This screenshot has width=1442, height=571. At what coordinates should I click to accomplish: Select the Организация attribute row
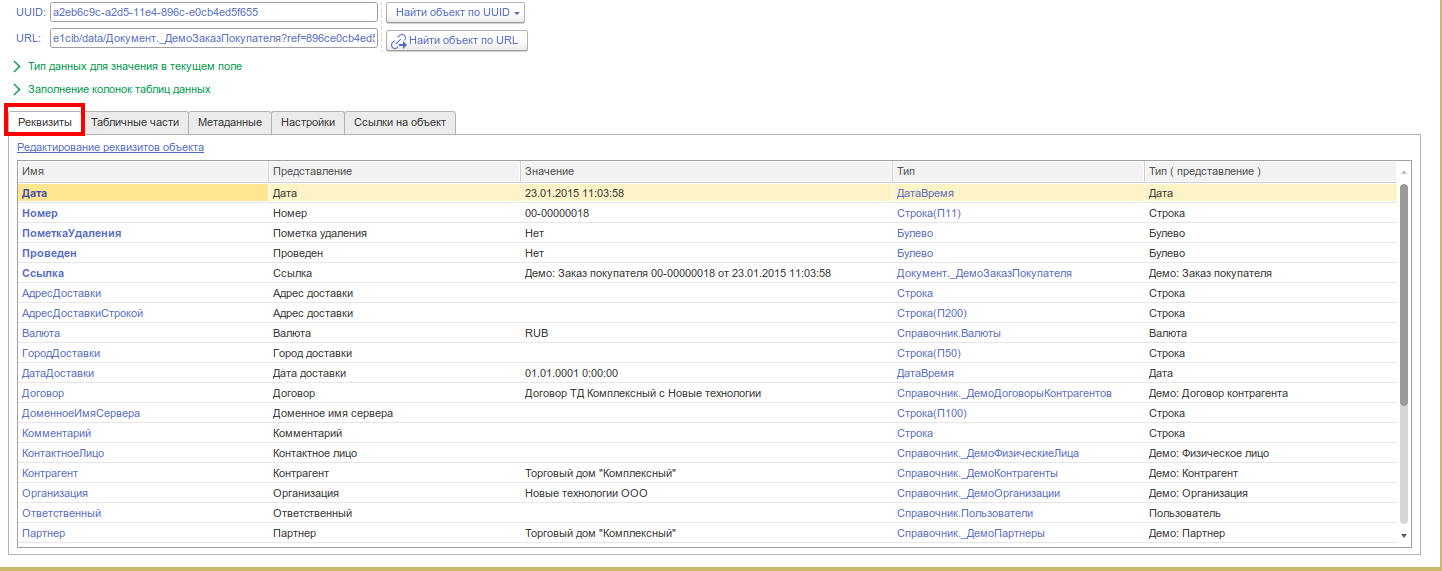[707, 493]
